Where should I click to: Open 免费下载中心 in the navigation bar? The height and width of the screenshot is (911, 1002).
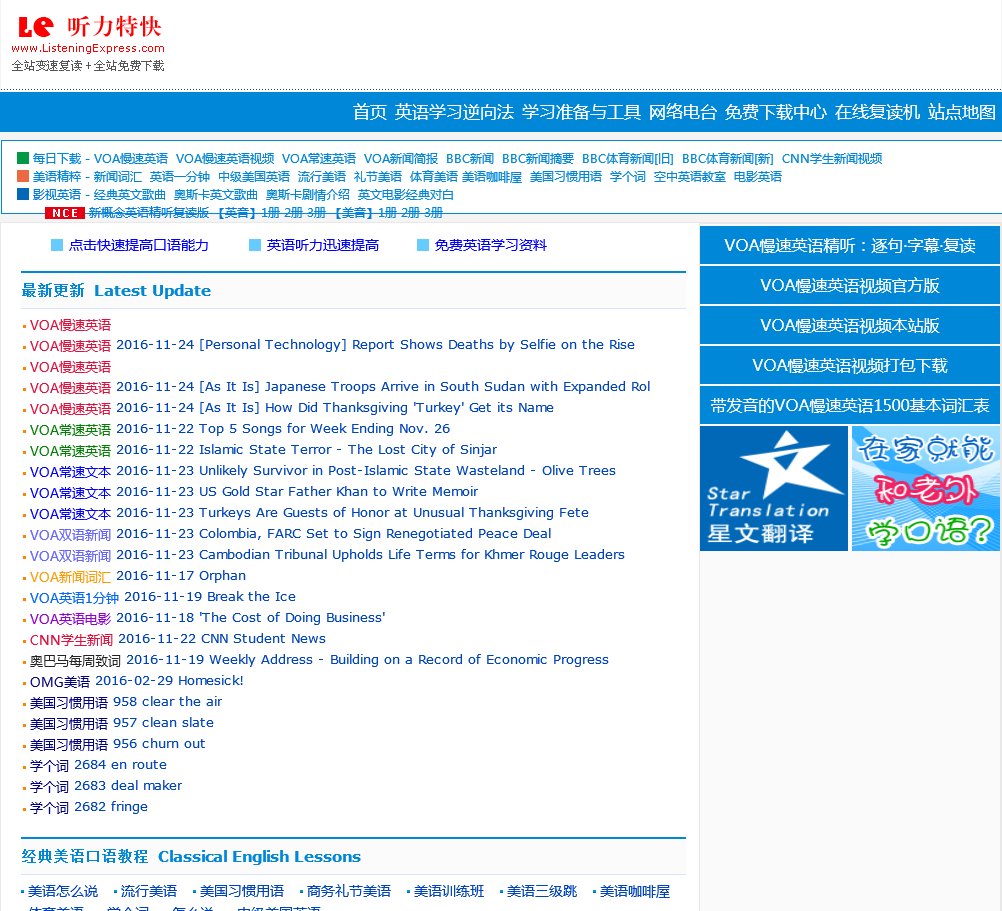[775, 112]
